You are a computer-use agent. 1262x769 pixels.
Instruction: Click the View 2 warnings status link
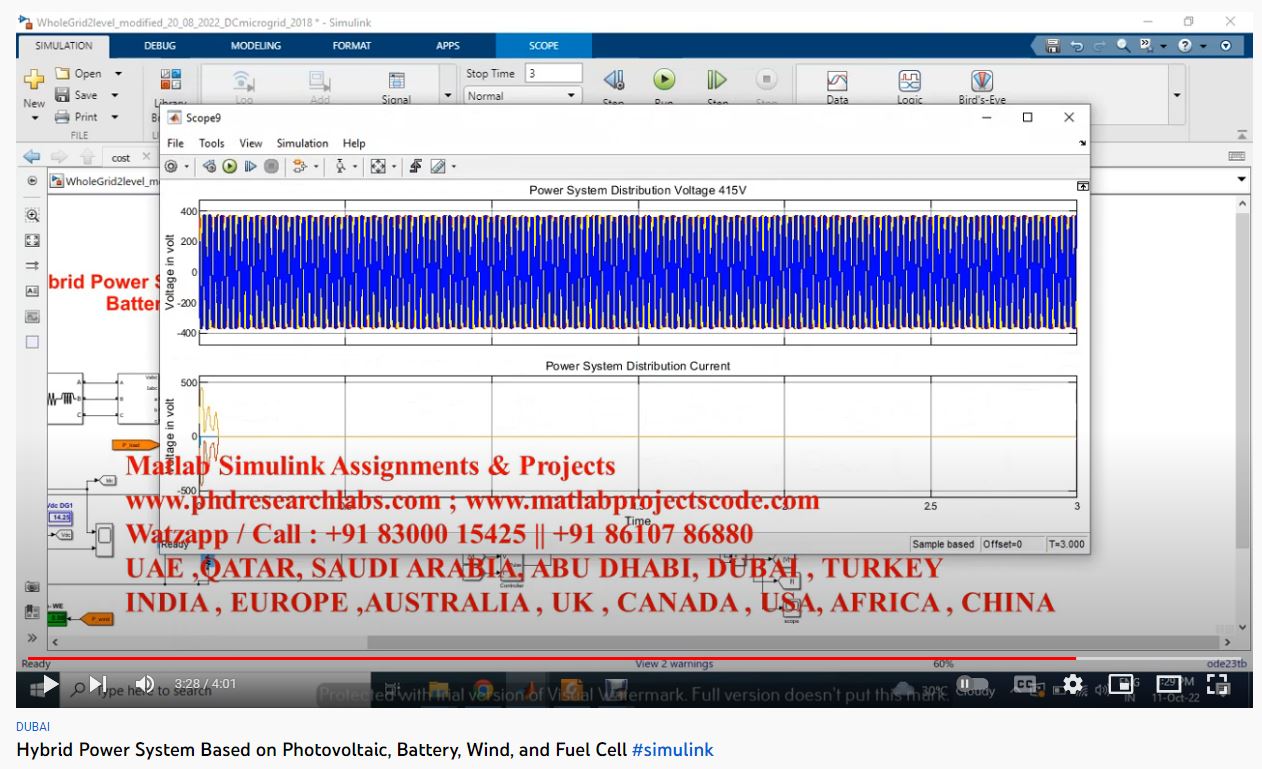(674, 664)
